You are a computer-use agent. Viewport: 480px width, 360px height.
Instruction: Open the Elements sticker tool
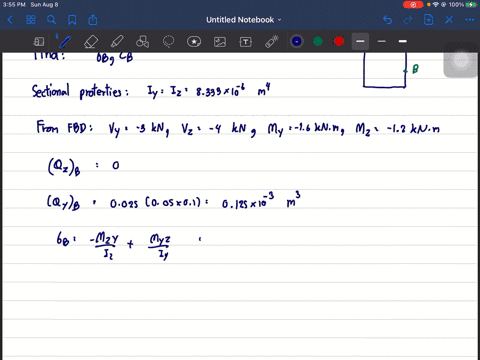tap(194, 42)
